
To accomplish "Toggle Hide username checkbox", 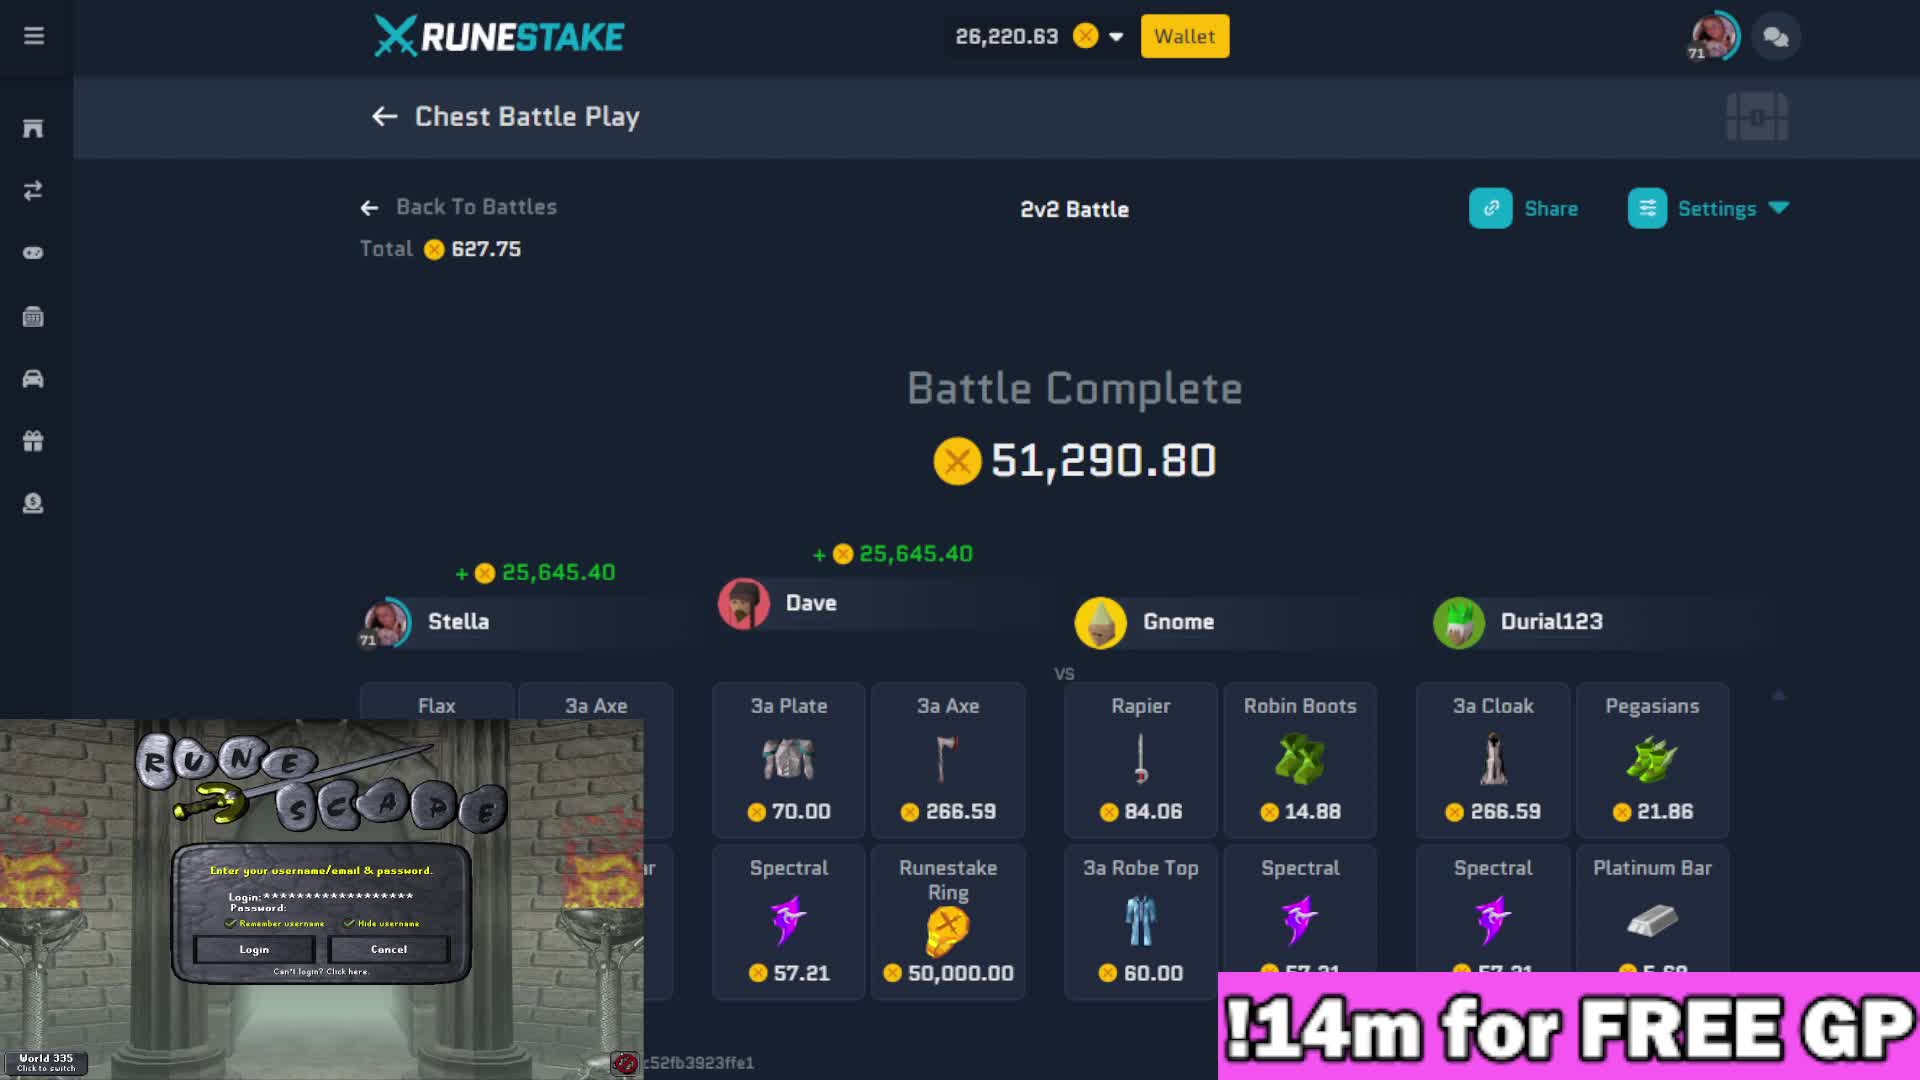I will (x=349, y=923).
